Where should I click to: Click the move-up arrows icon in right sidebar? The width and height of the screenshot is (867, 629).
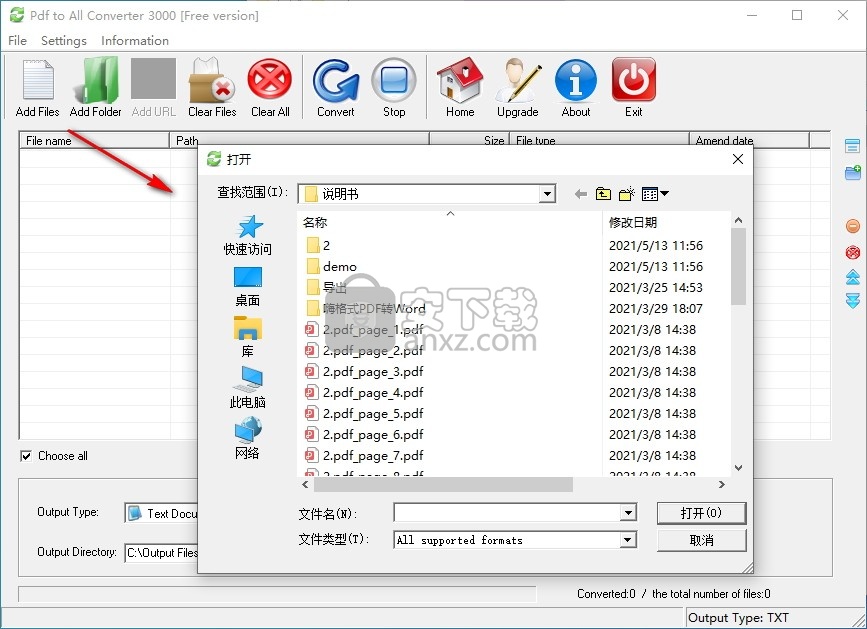point(853,276)
